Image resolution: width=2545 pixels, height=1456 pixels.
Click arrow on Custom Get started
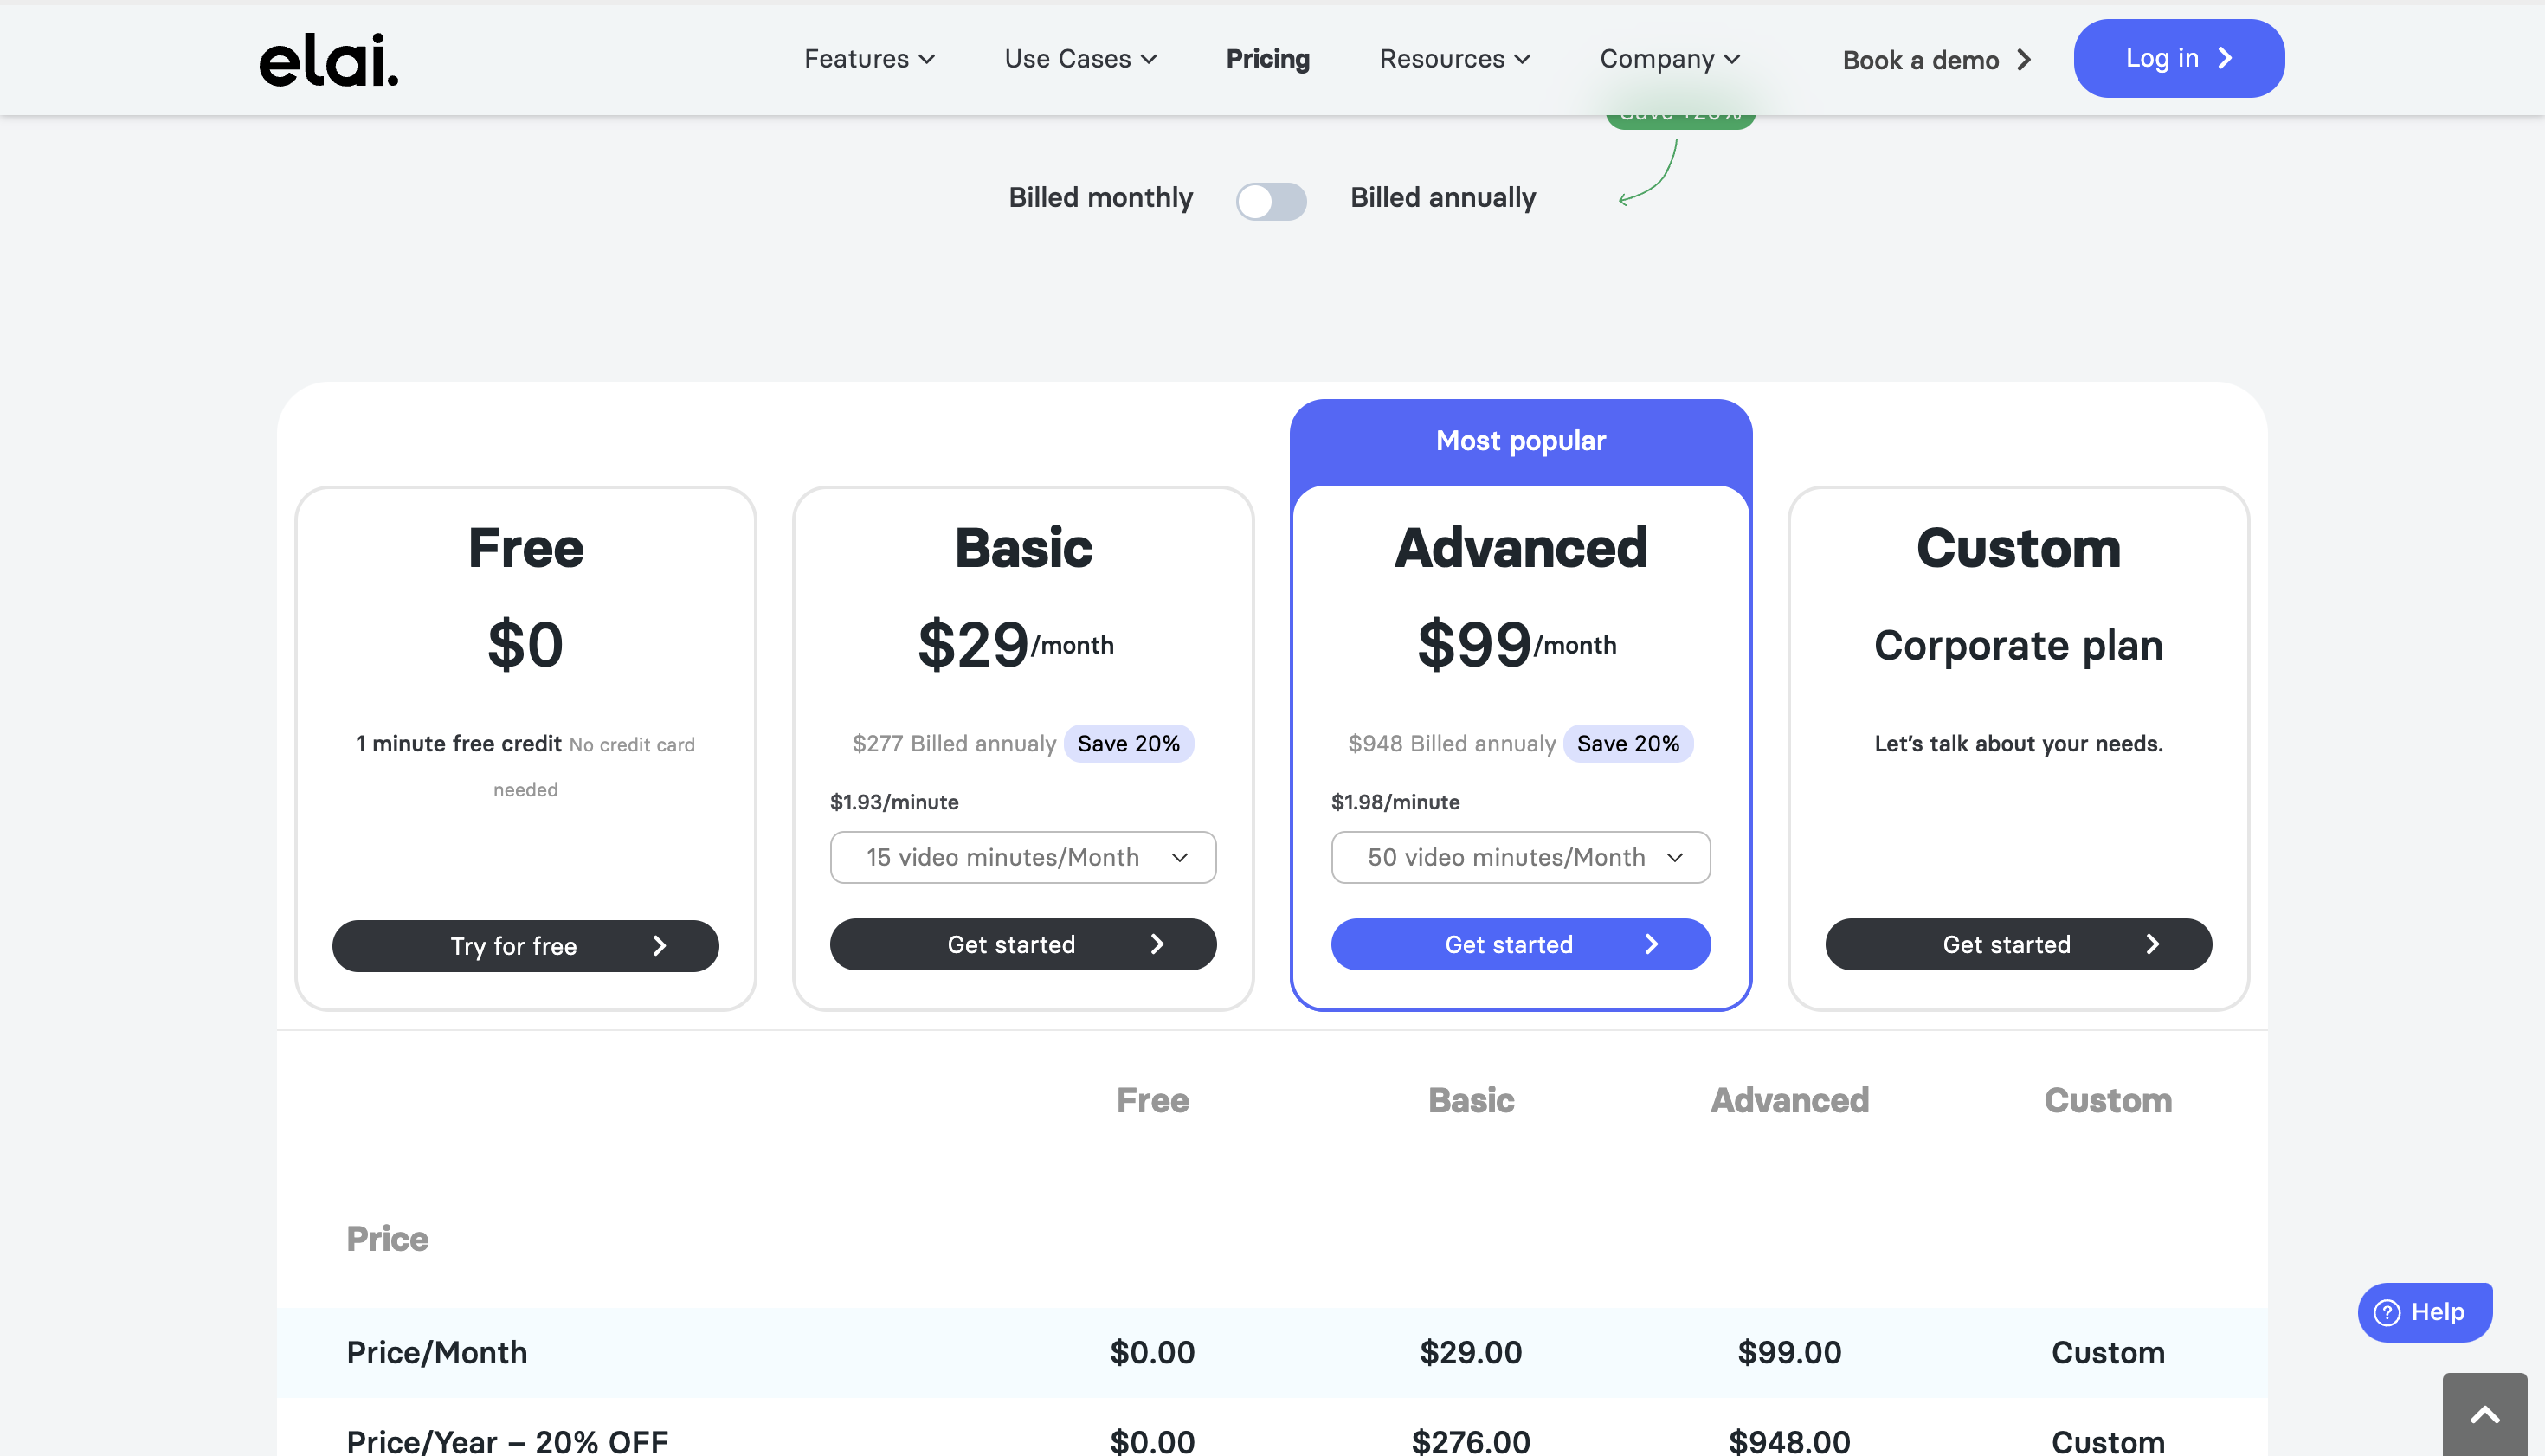(2152, 944)
